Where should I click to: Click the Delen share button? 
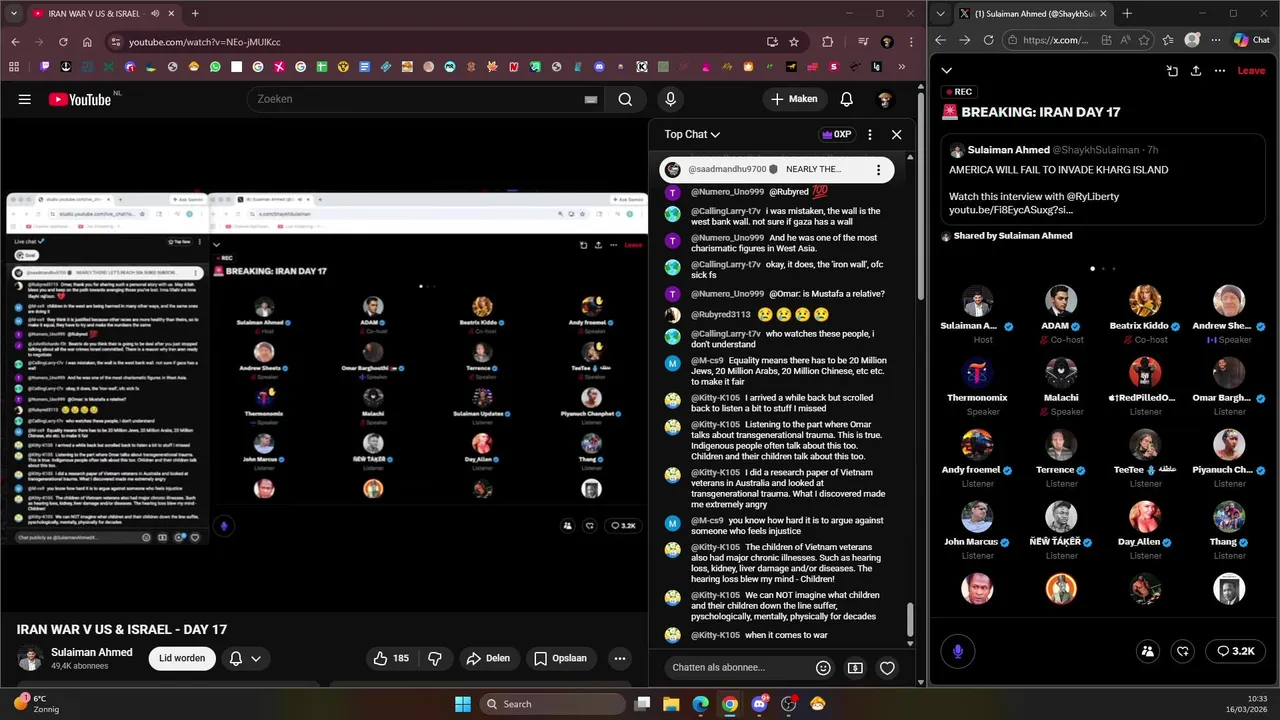pyautogui.click(x=488, y=658)
